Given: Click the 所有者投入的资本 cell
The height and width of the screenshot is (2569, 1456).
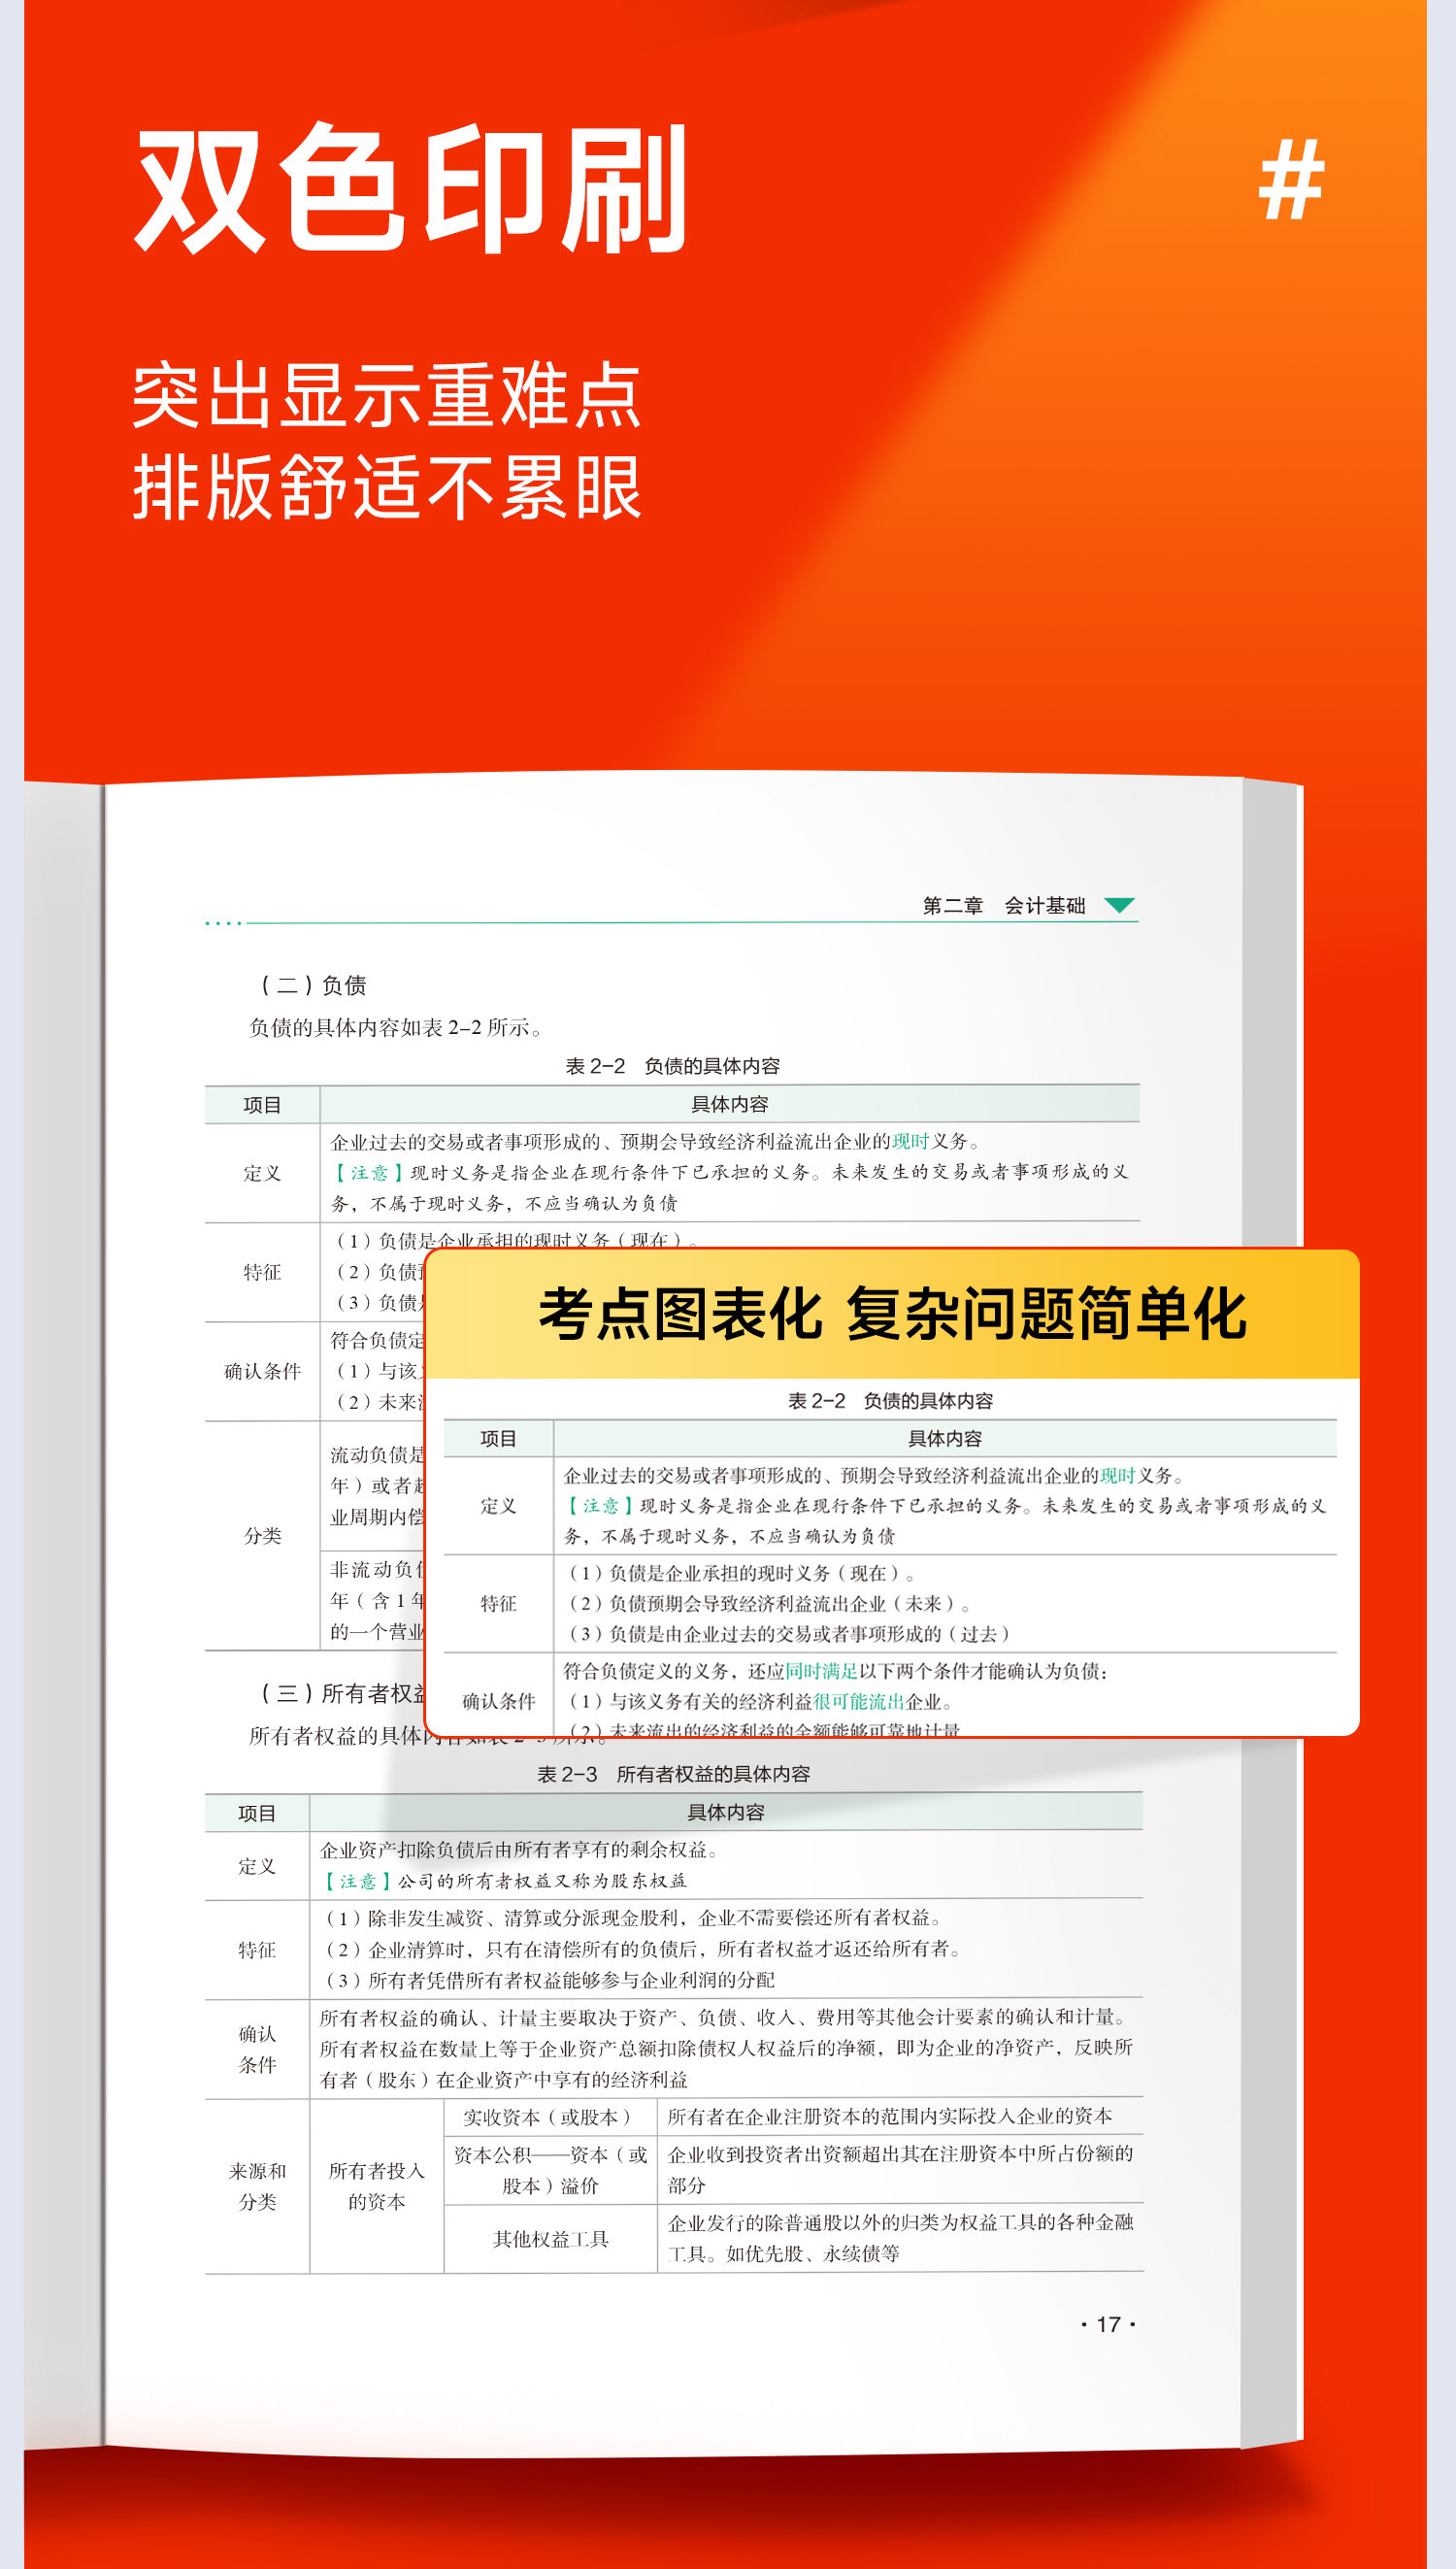Looking at the screenshot, I should click(376, 2186).
